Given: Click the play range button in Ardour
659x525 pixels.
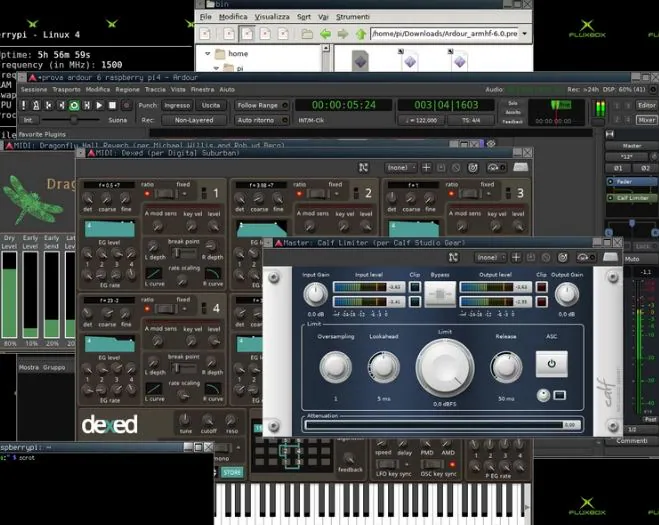Looking at the screenshot, I should click(87, 105).
